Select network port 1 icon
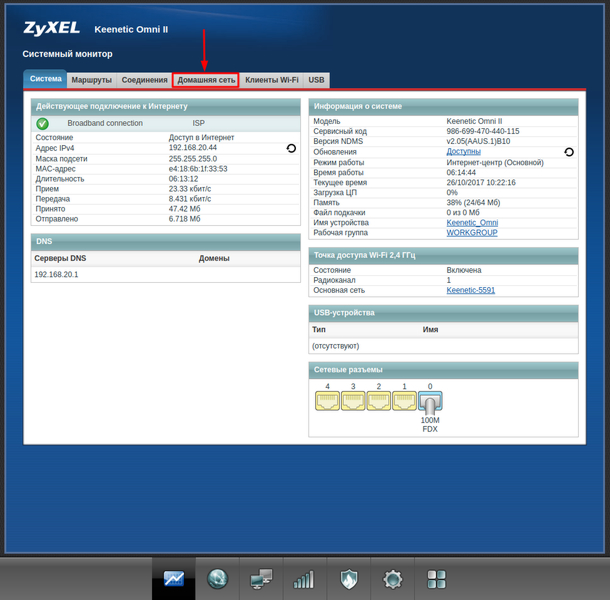610x600 pixels. point(404,401)
